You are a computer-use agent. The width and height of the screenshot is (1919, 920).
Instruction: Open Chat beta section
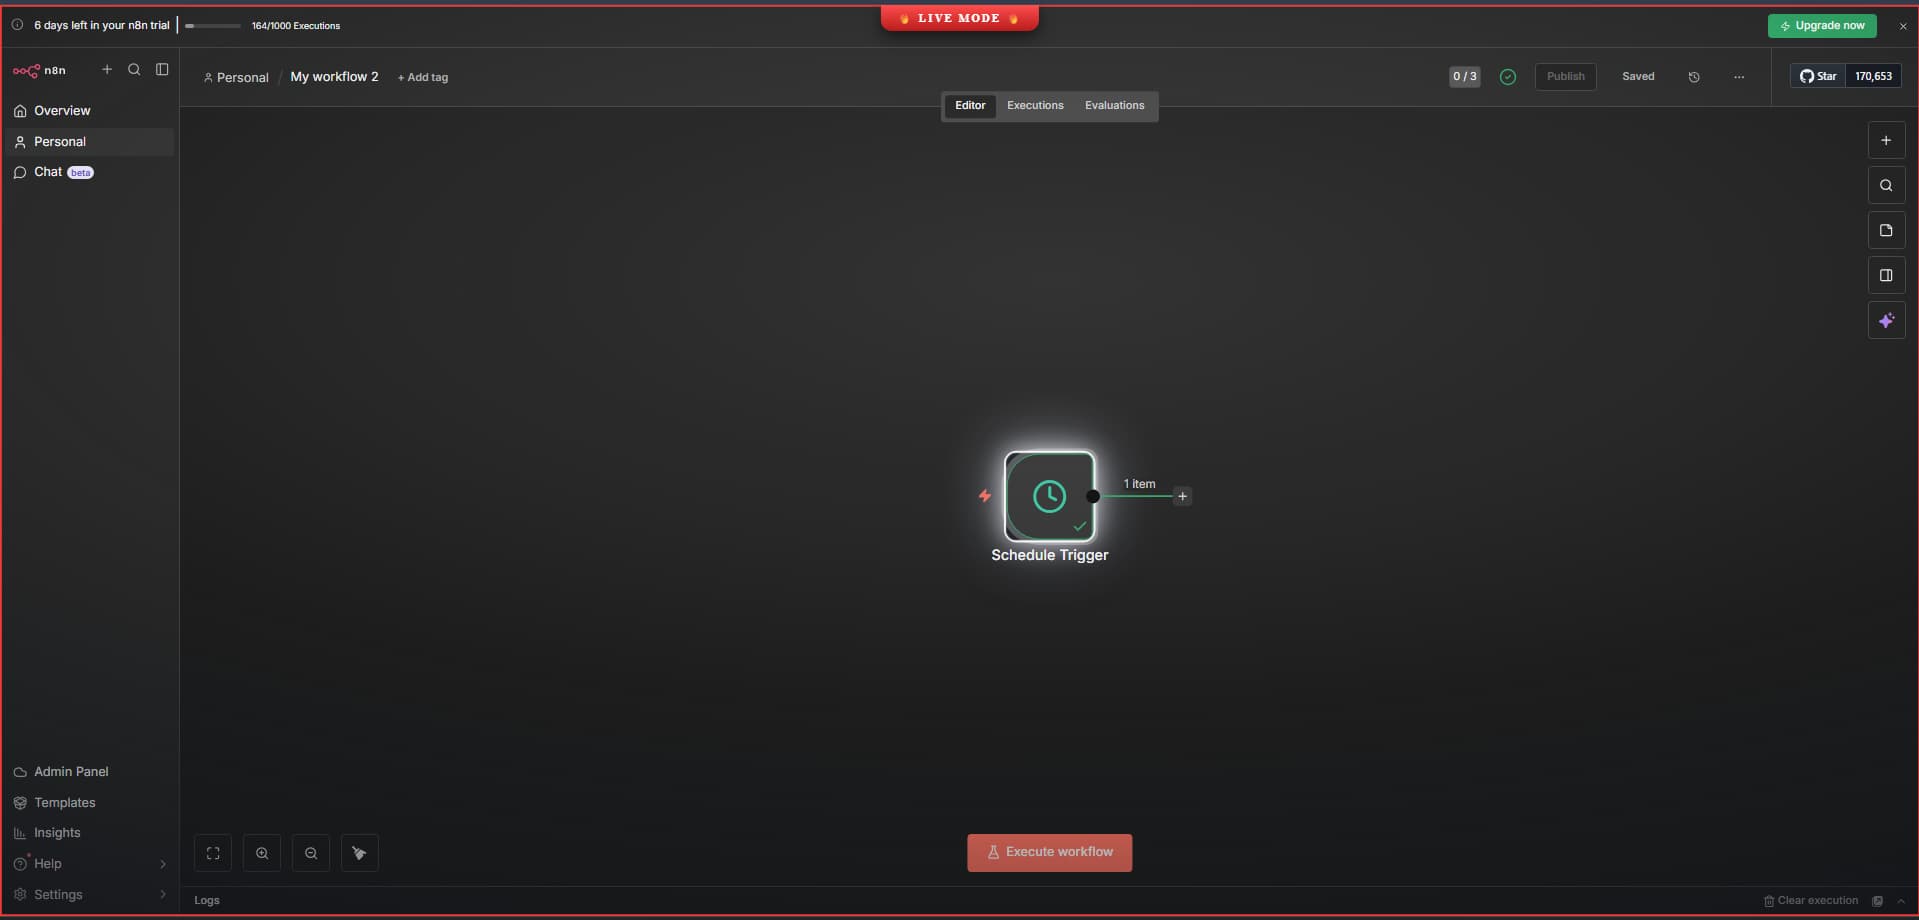coord(88,172)
